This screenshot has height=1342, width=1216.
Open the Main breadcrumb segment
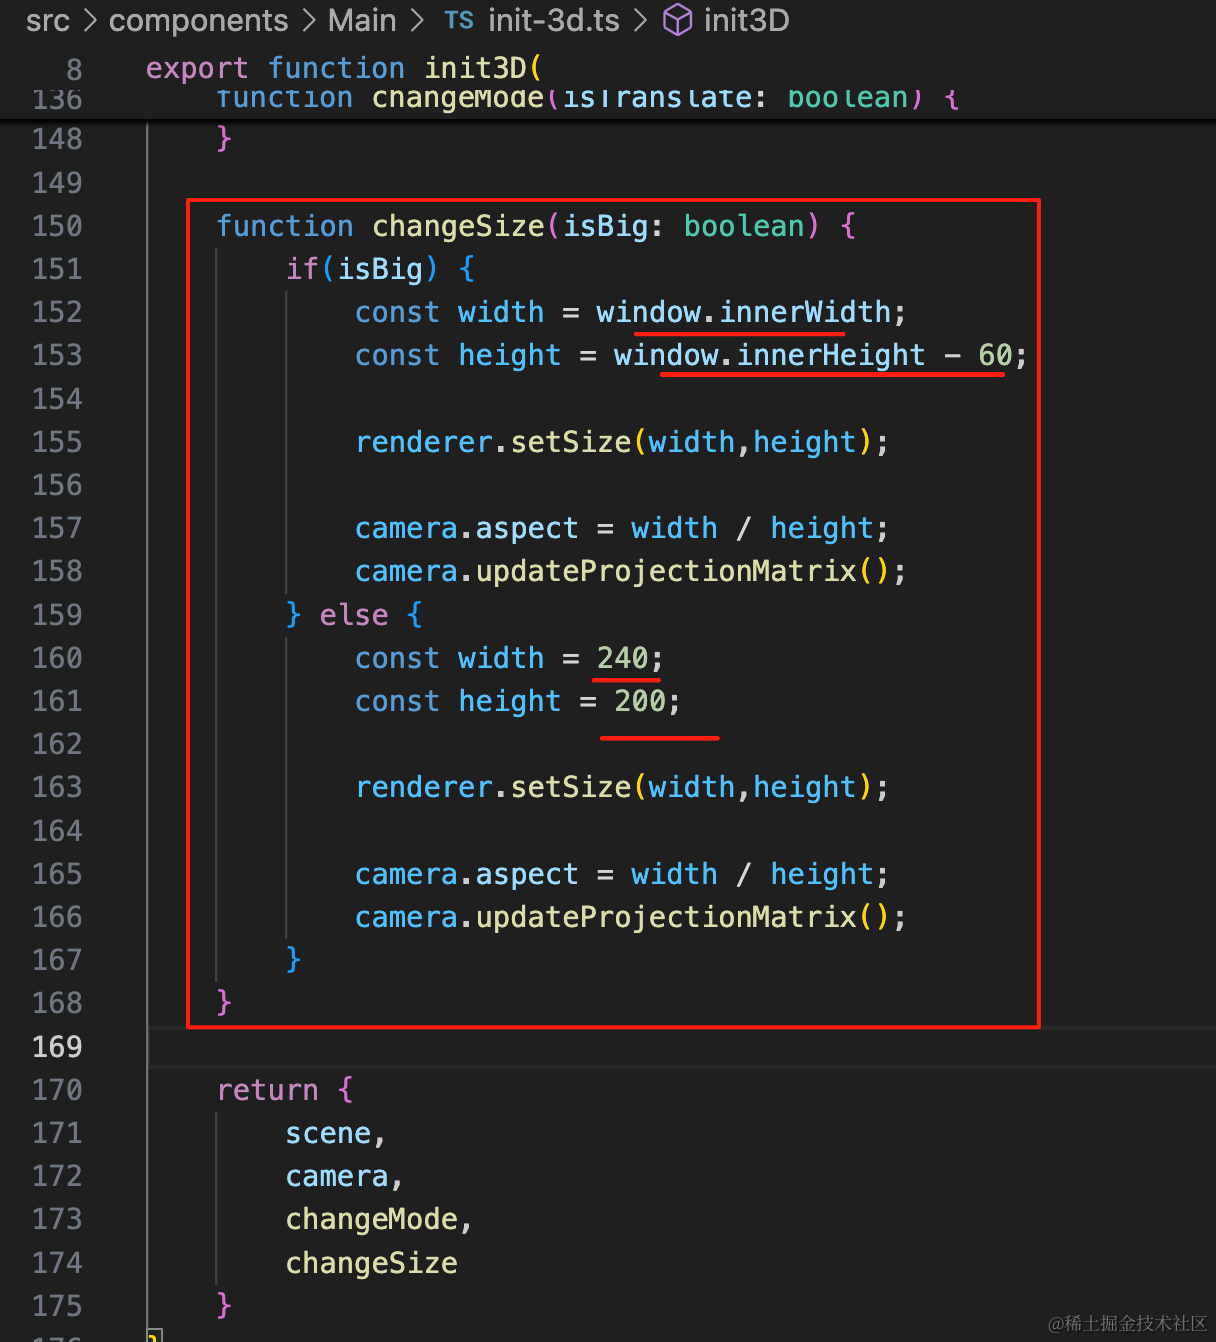pos(362,20)
